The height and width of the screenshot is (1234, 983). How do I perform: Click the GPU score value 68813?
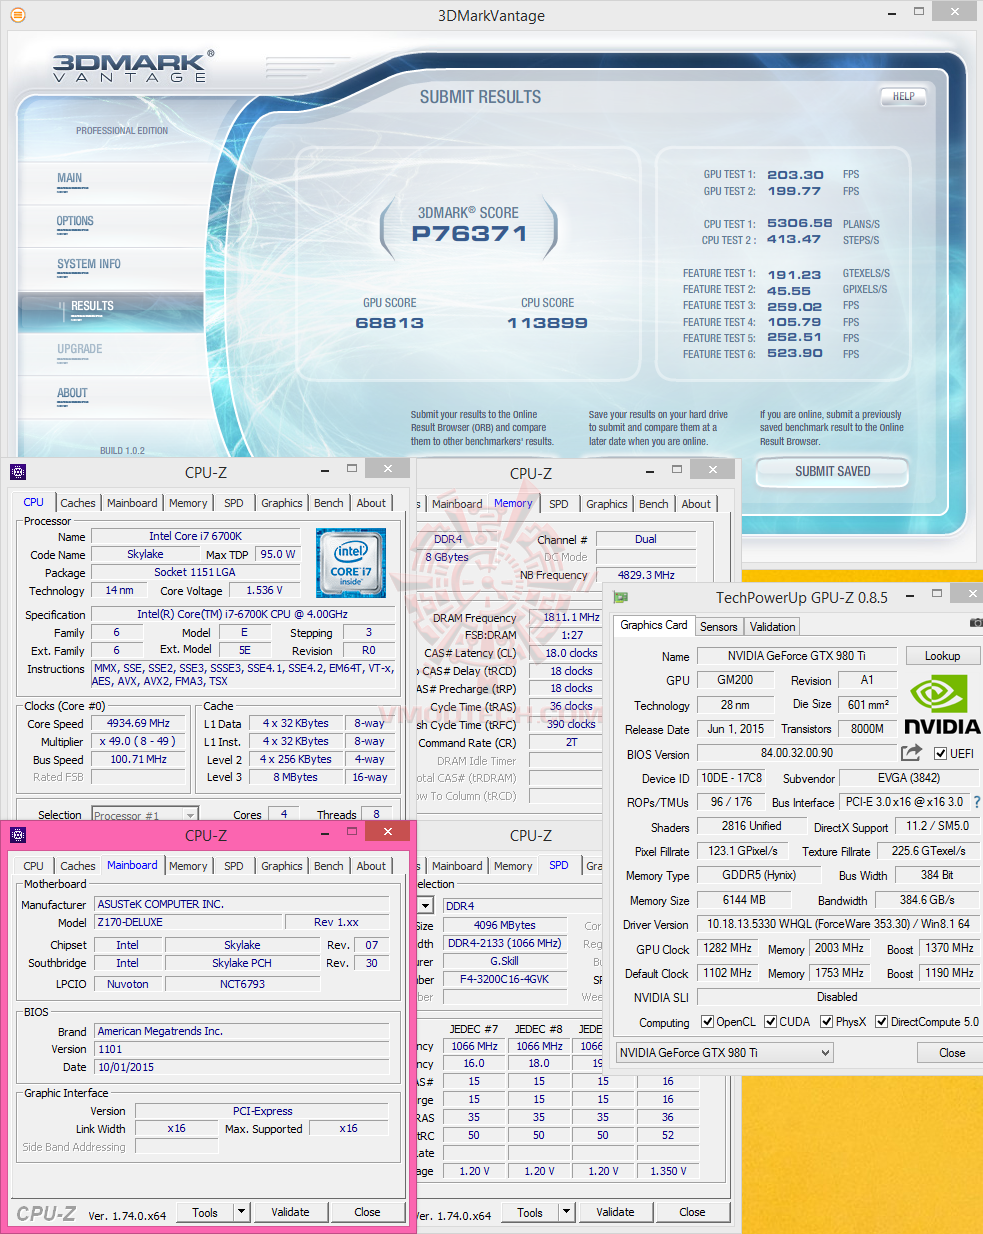tap(390, 323)
